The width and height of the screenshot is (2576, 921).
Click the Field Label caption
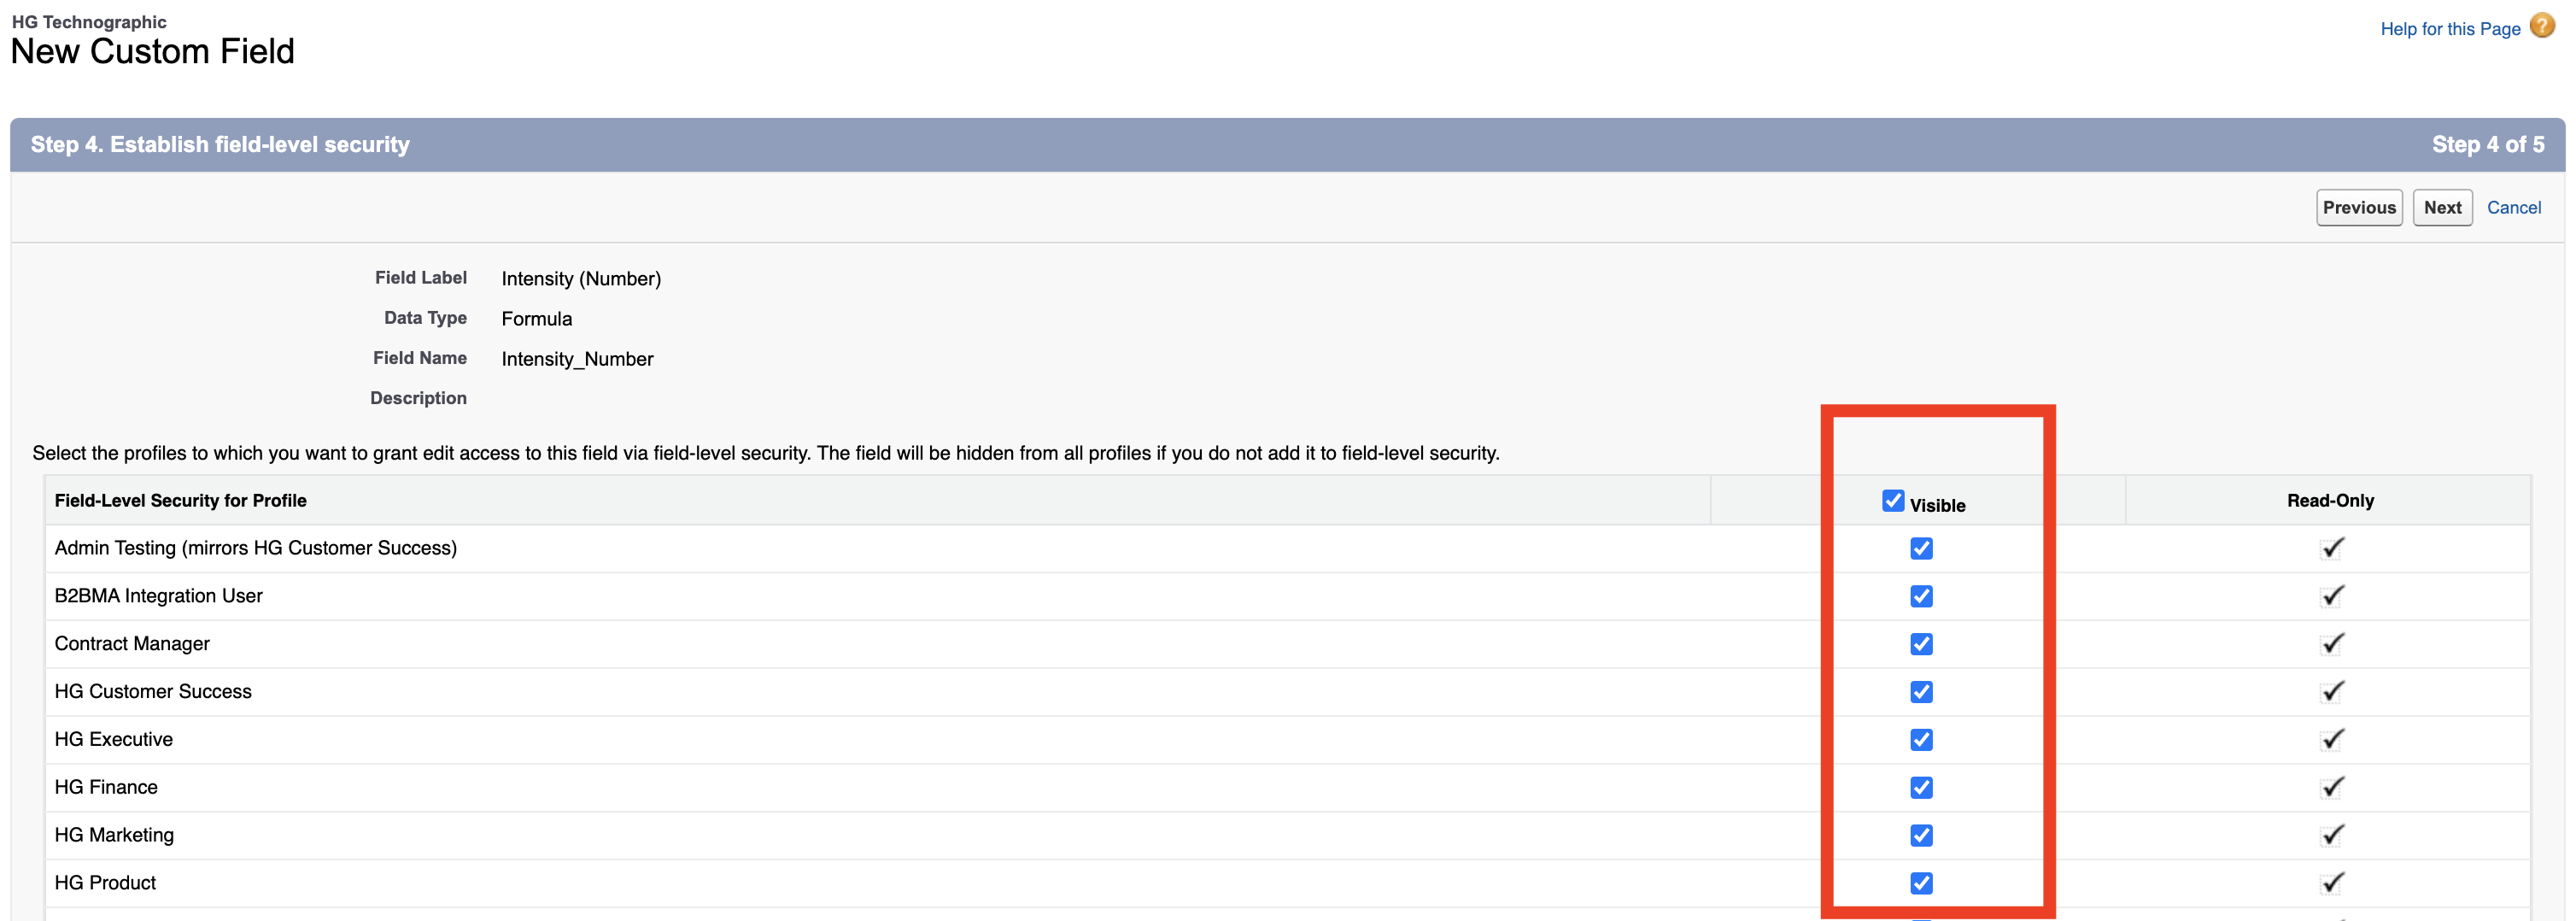click(421, 278)
